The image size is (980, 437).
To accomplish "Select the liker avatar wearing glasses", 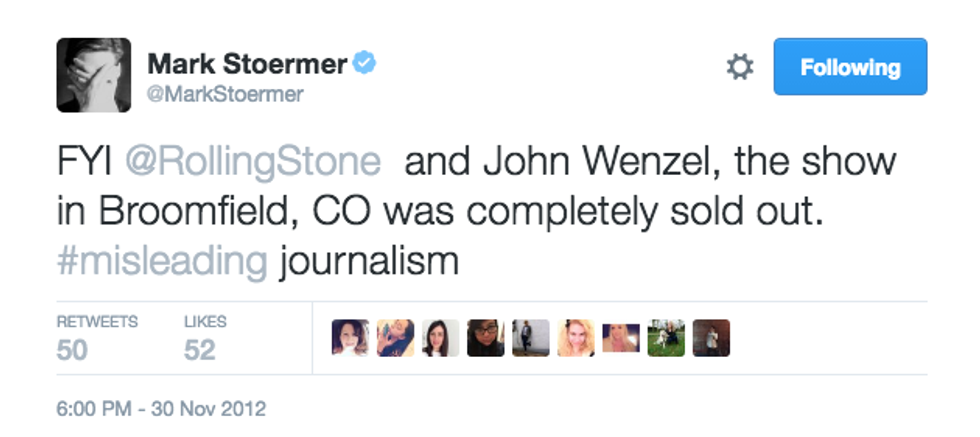I will click(x=486, y=338).
